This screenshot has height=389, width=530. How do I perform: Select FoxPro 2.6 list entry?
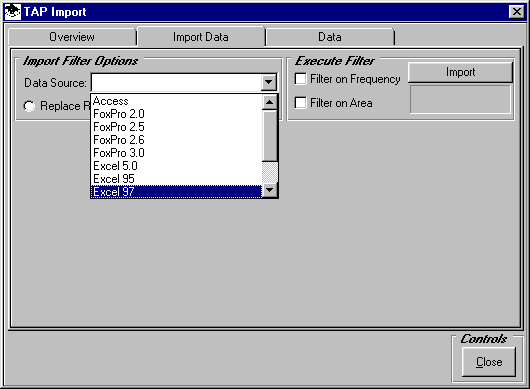tap(176, 140)
